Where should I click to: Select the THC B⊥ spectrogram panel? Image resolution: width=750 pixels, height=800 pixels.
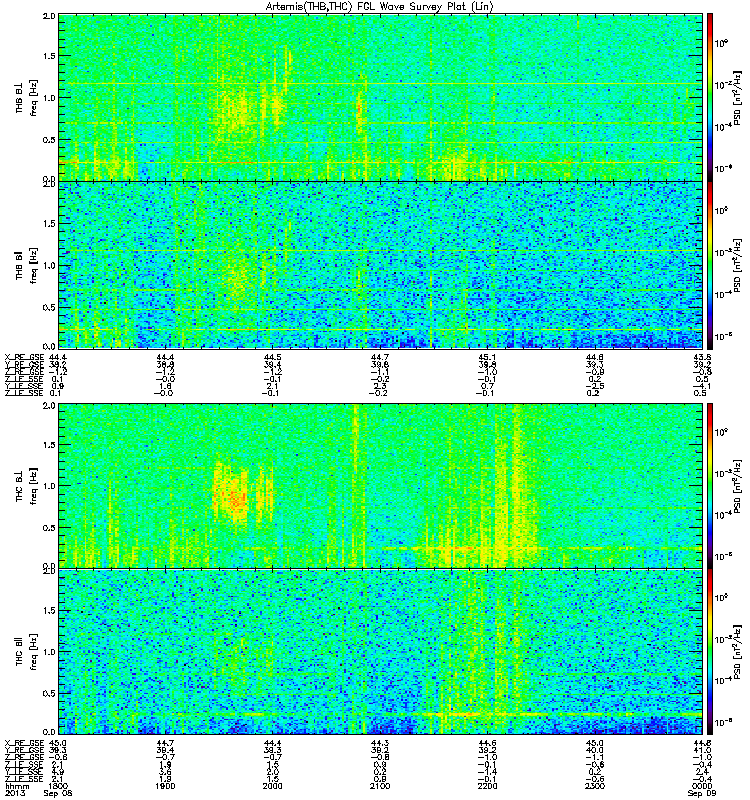click(x=381, y=486)
